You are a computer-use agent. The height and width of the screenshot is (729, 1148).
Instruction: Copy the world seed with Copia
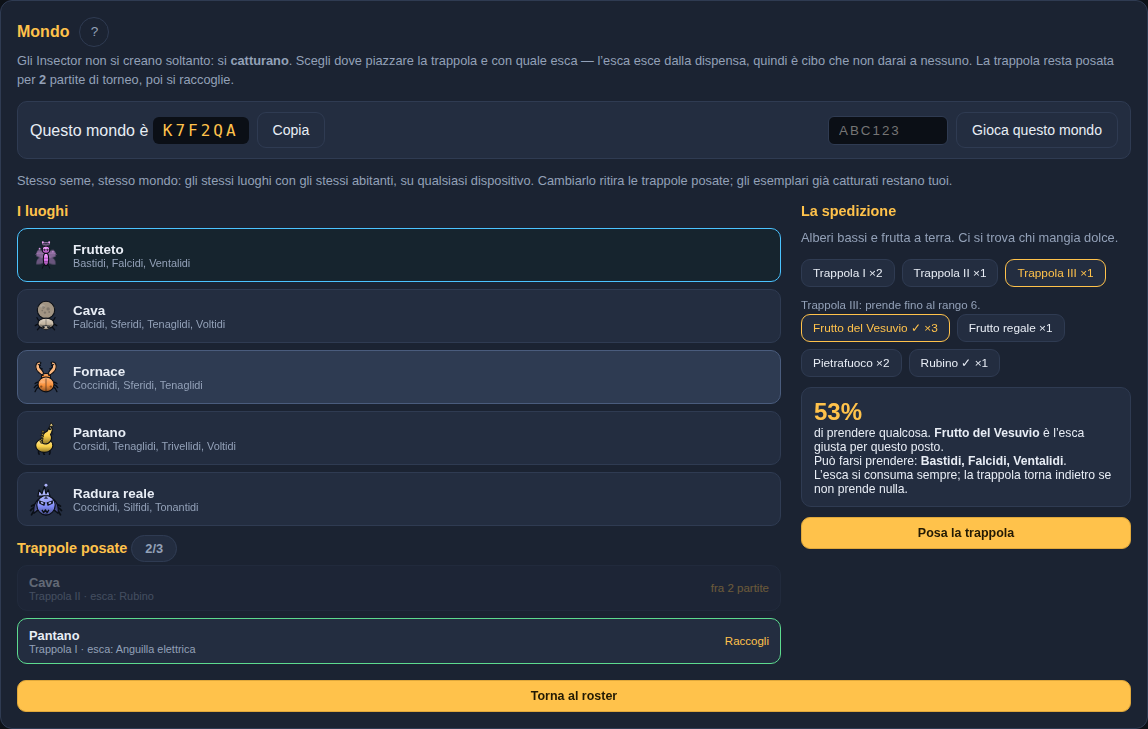tap(291, 130)
